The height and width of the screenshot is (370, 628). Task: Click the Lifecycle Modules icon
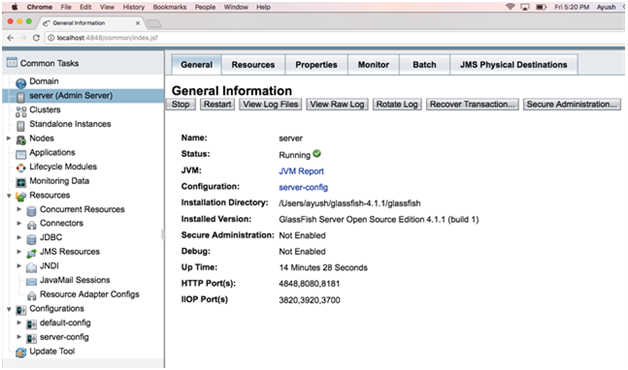(21, 168)
